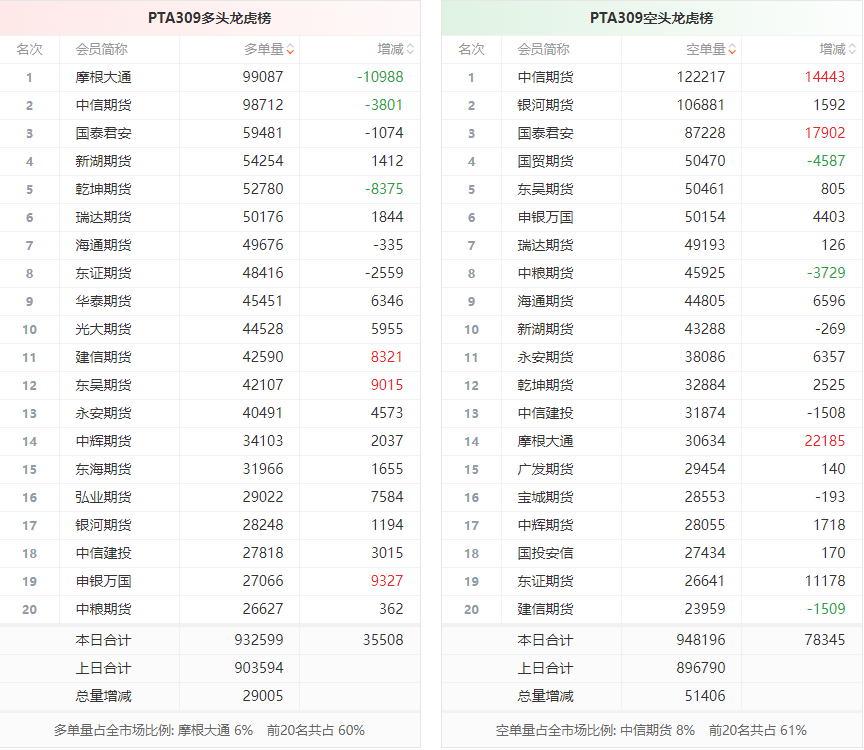864x750 pixels.
Task: Select 华泰期货 in the long table
Action: pos(104,301)
